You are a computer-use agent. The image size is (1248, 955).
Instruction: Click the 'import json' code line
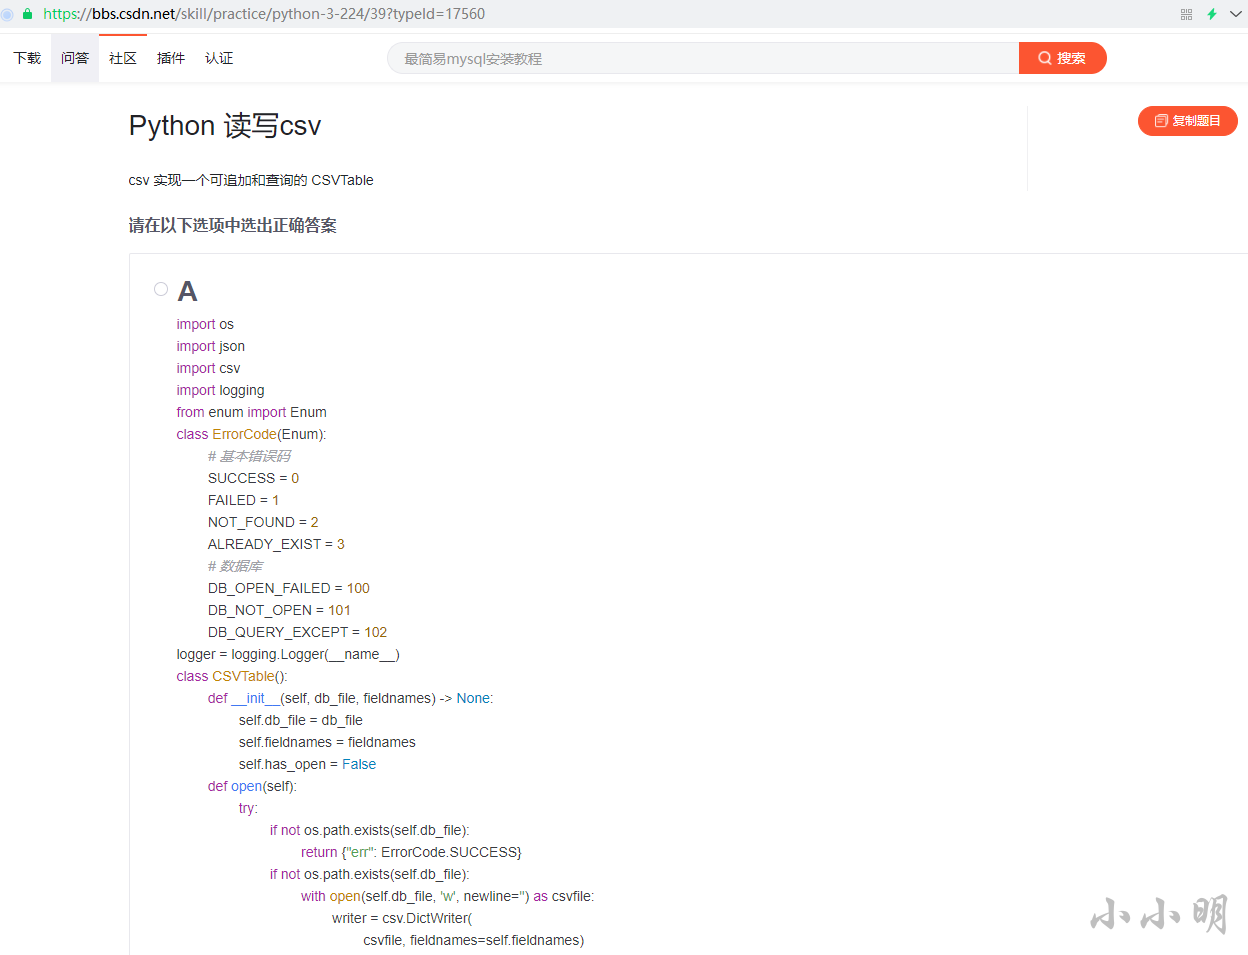pos(211,346)
